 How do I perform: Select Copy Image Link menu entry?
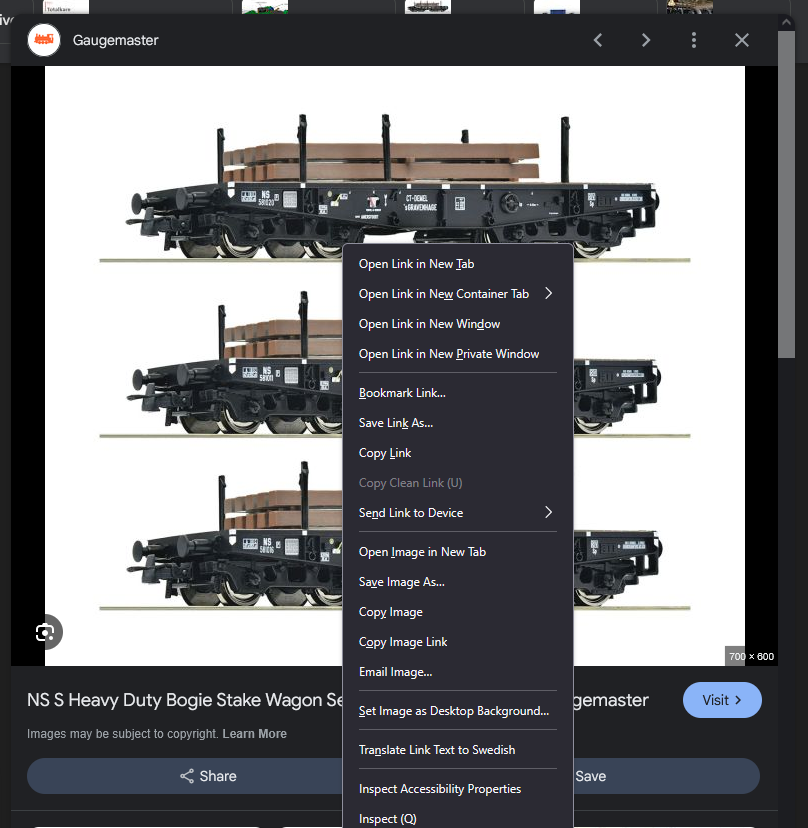[403, 642]
